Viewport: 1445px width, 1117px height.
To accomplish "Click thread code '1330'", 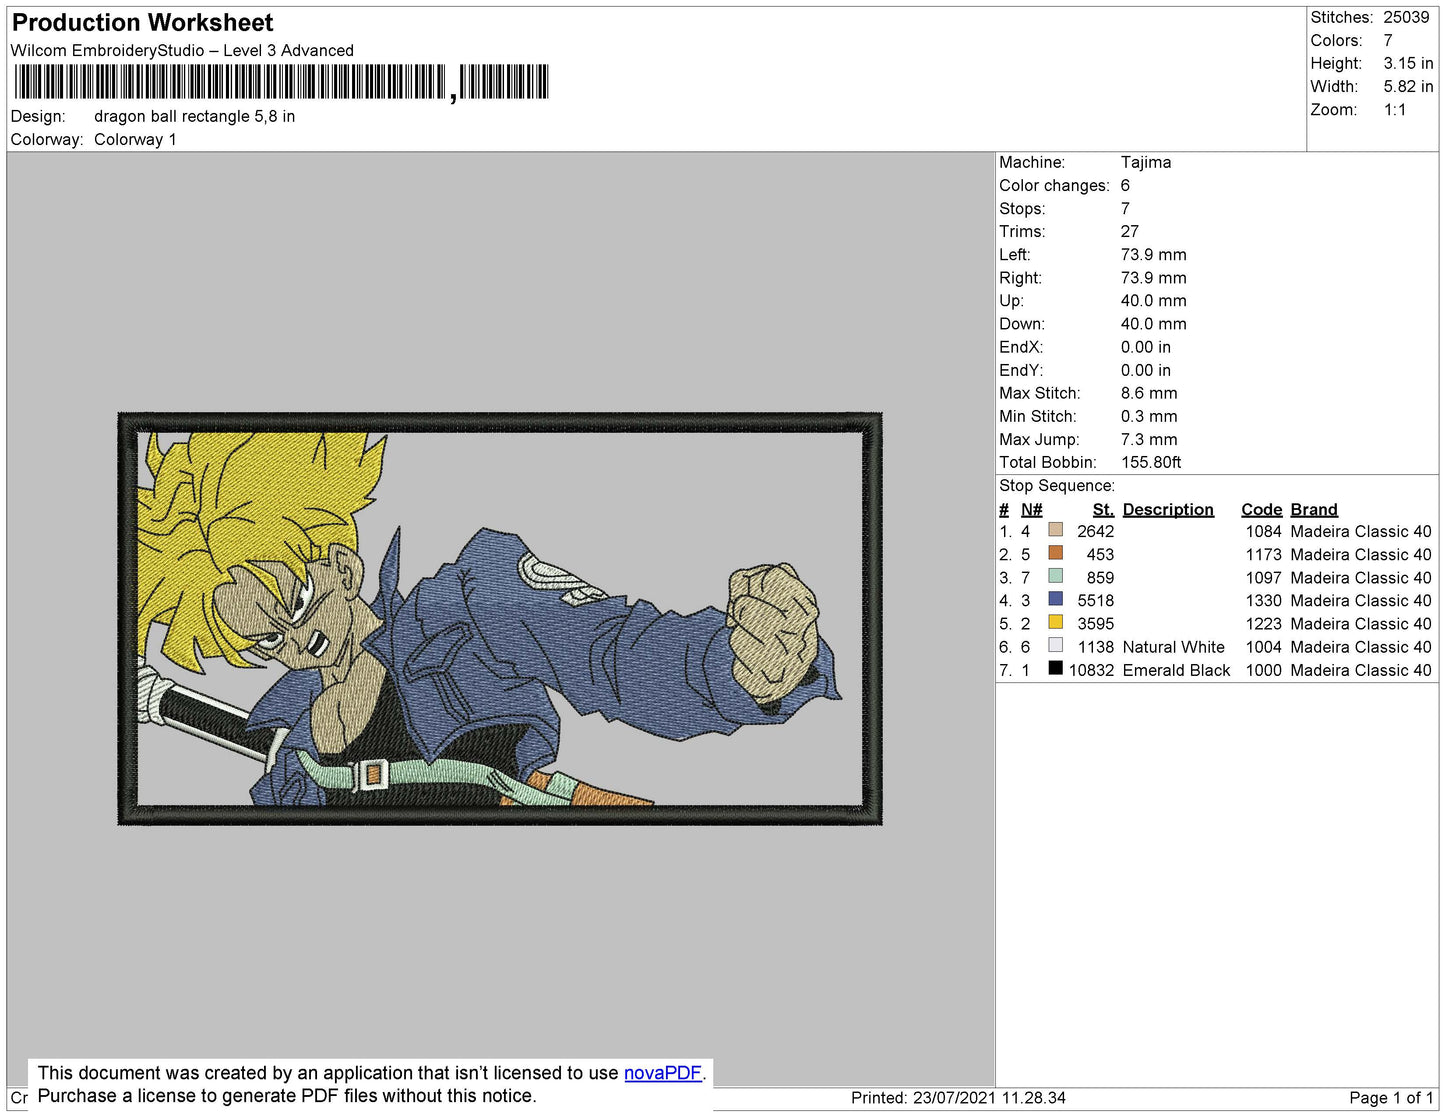I will [1263, 601].
